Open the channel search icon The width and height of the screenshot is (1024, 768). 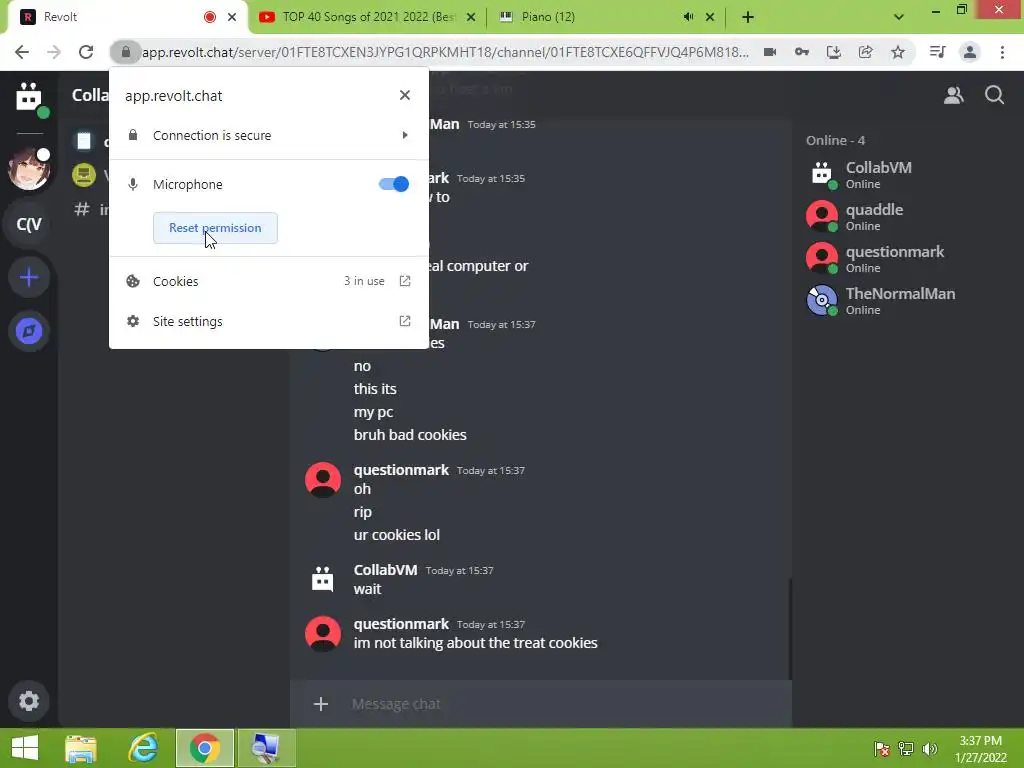(x=995, y=95)
